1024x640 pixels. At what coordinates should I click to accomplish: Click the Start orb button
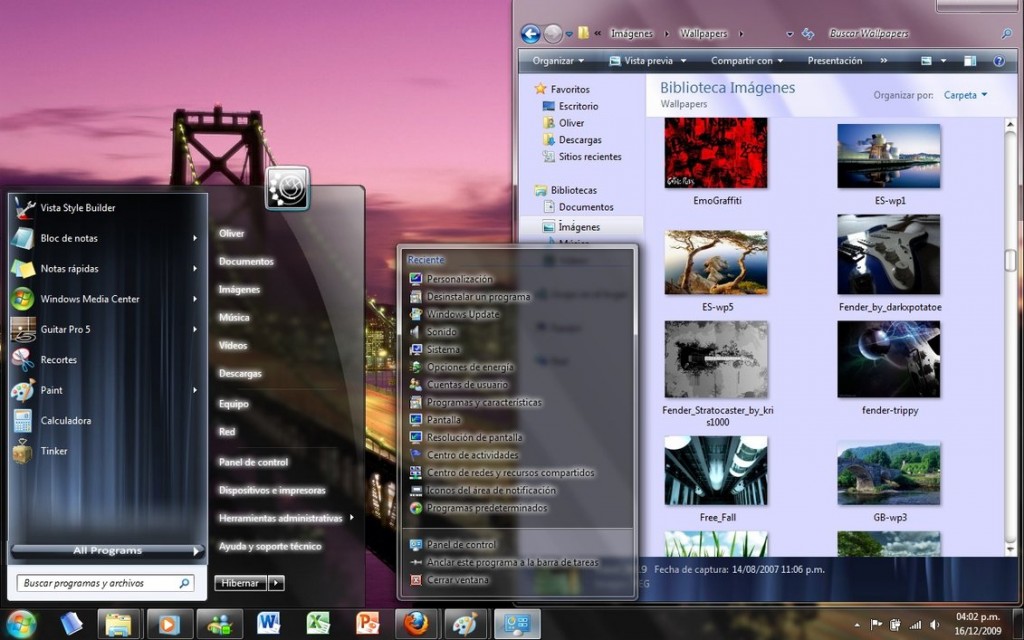coord(20,624)
